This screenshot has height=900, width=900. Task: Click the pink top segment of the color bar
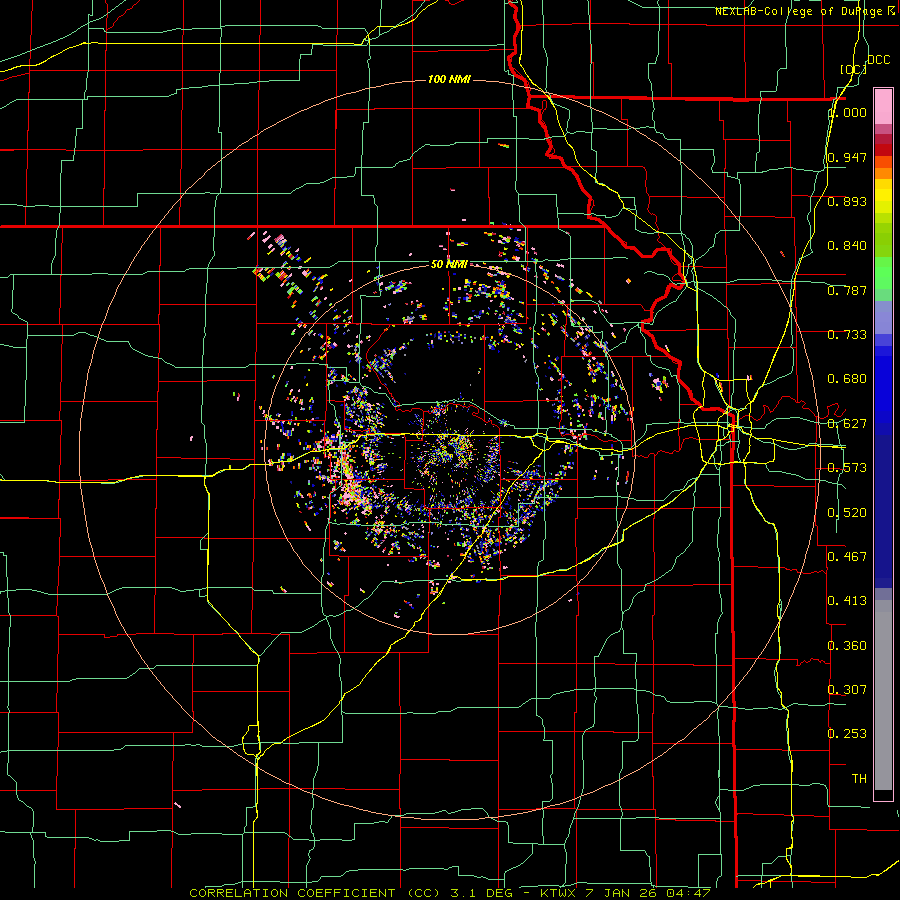pos(883,106)
